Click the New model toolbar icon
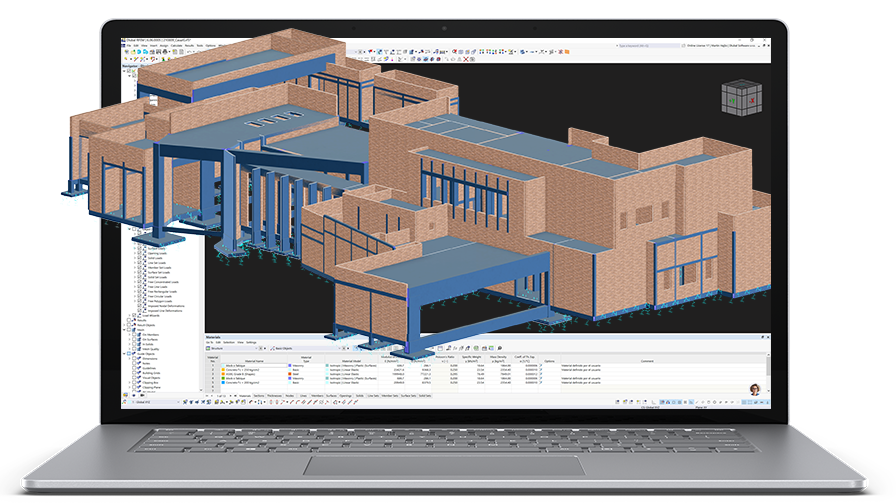Screen dimensions: 896x504 [x=127, y=52]
